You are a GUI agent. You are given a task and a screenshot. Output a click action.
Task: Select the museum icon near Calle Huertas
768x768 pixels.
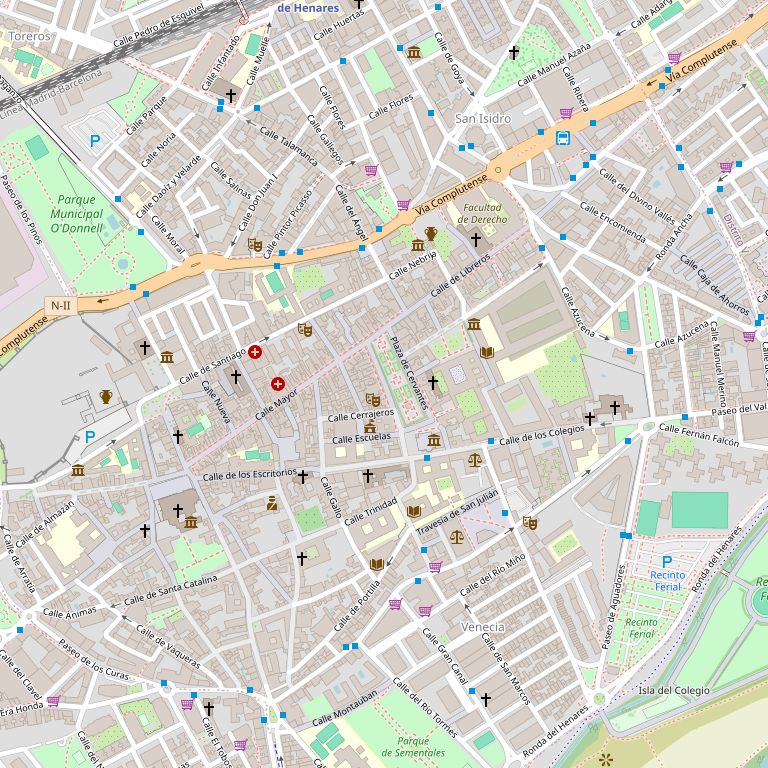(x=414, y=52)
